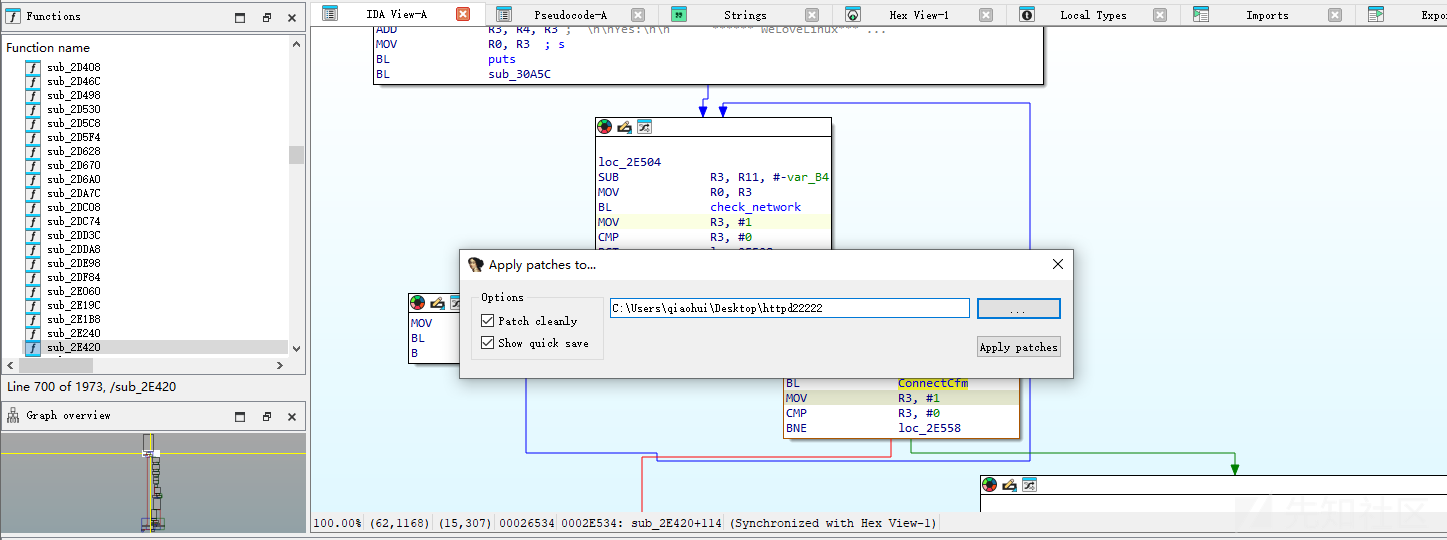Select function sub_2E240 in list

tap(73, 333)
